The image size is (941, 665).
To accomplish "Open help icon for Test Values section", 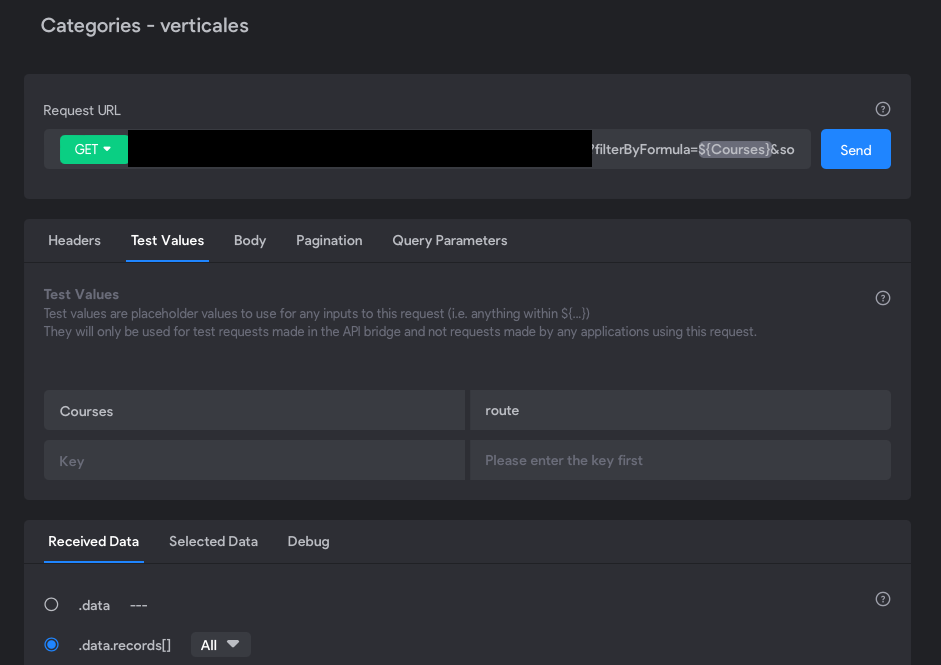I will (x=882, y=298).
